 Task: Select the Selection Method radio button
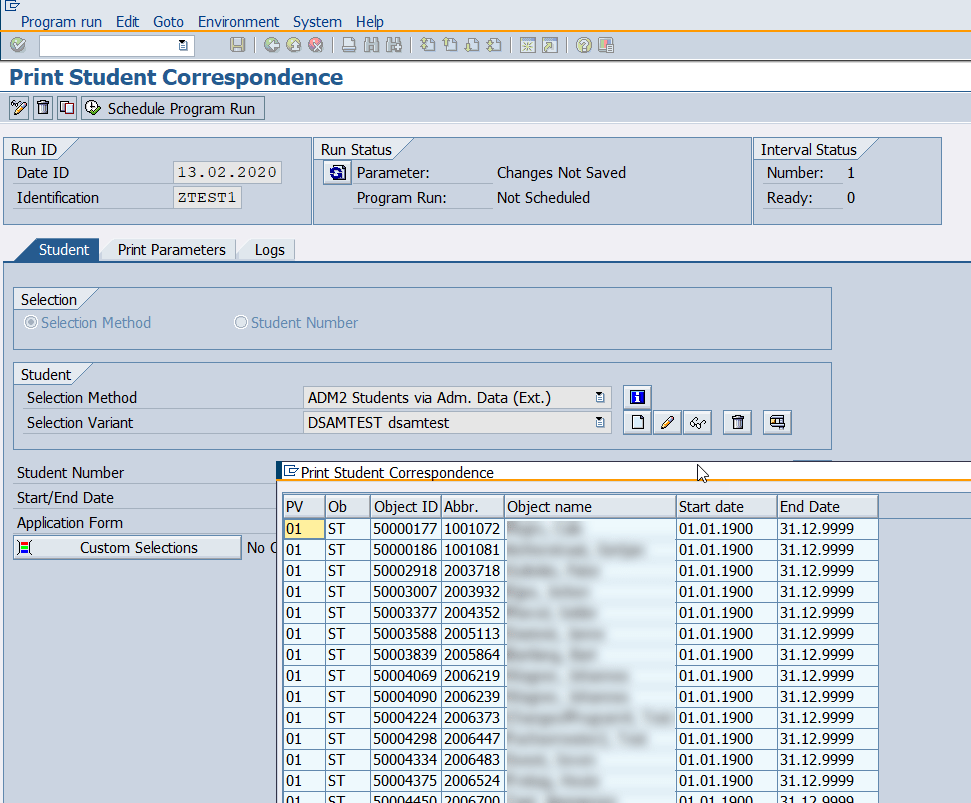(30, 322)
